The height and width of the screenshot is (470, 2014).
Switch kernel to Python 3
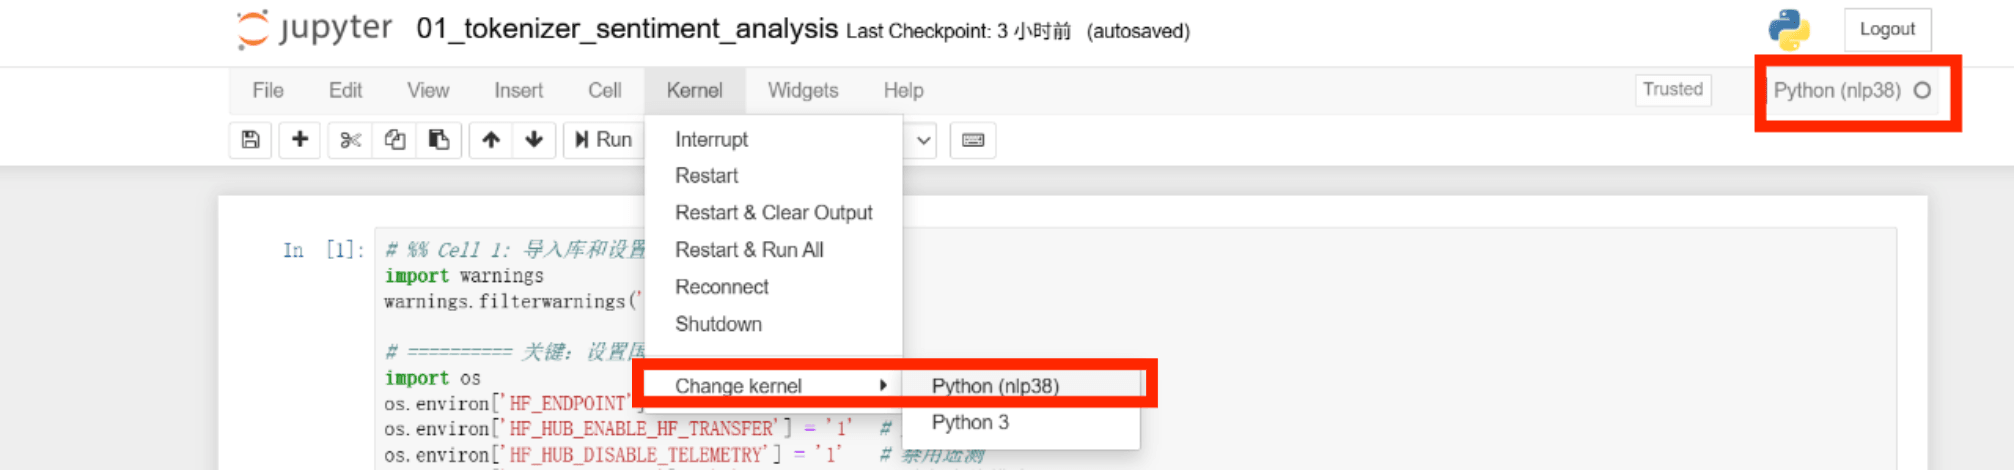coord(1020,422)
